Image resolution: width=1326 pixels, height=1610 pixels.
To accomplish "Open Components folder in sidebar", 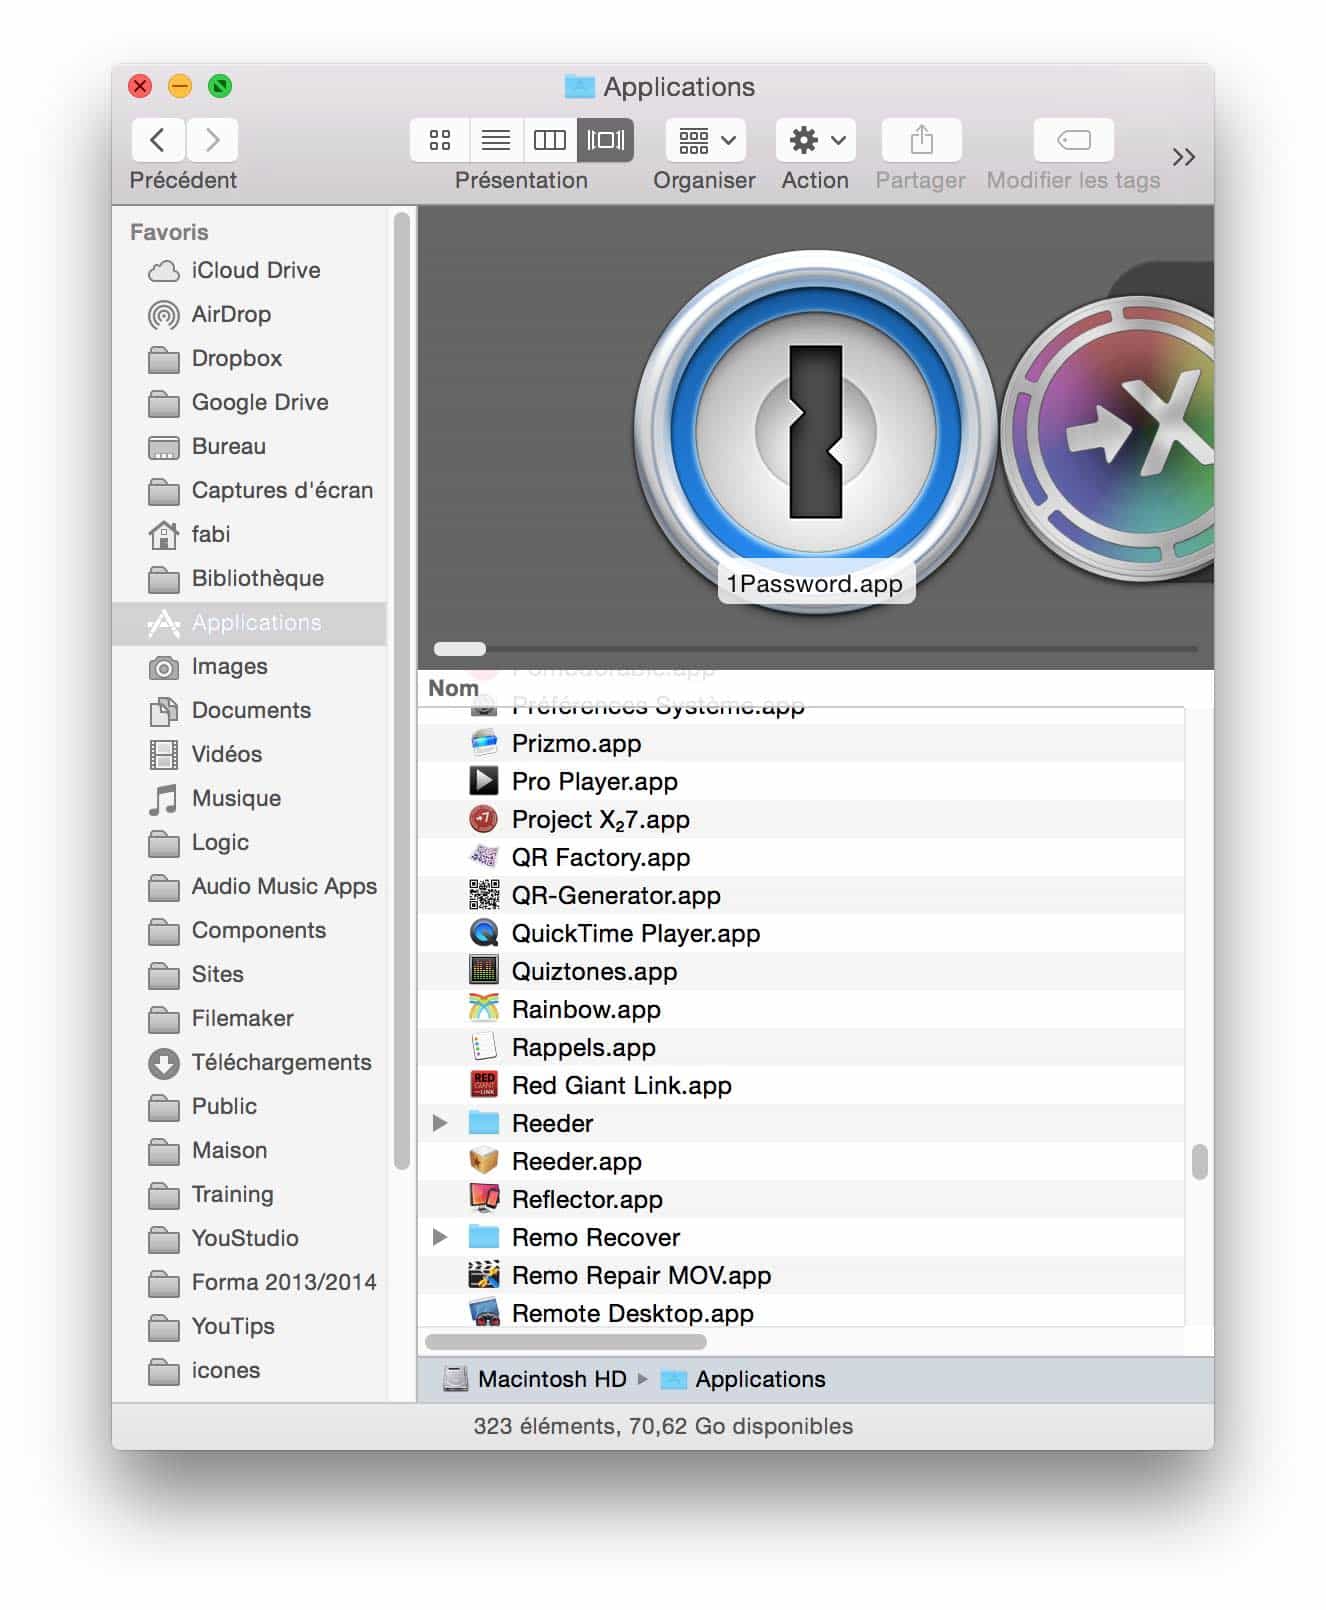I will (250, 930).
